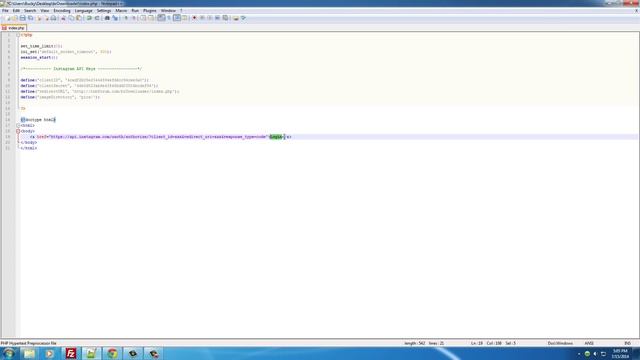Undo the last edit via toolbar
The width and height of the screenshot is (640, 360).
pyautogui.click(x=89, y=18)
